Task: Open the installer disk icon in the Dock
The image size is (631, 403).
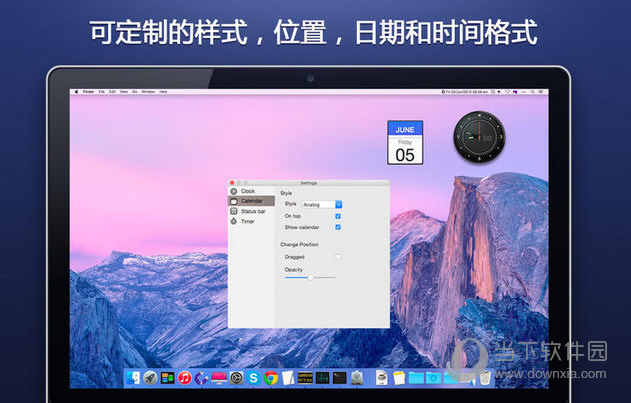Action: pos(357,378)
